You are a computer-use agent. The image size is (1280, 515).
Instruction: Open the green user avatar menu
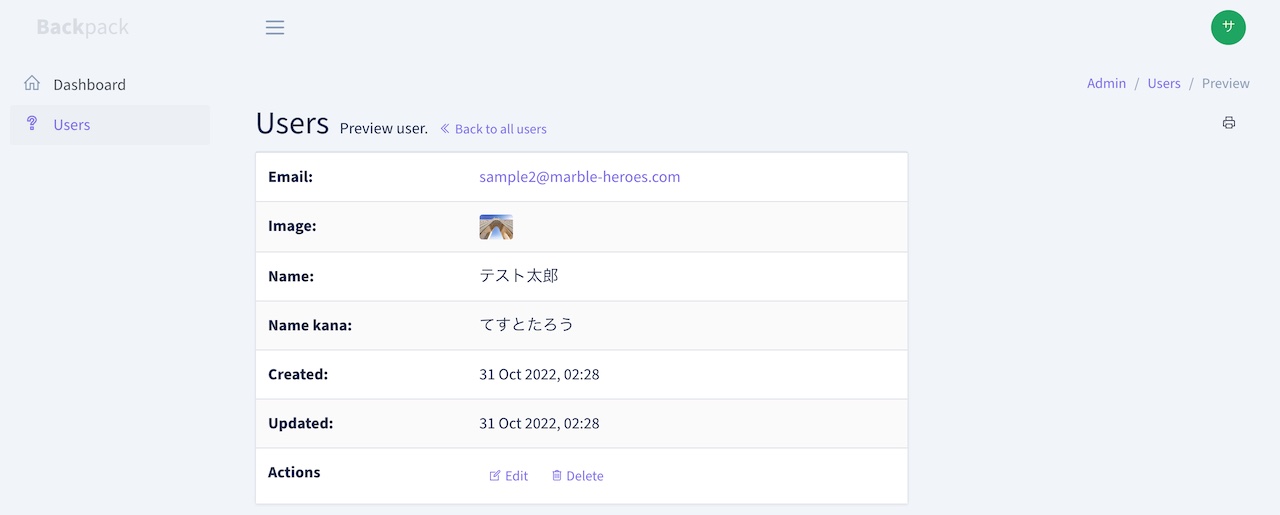[x=1228, y=28]
